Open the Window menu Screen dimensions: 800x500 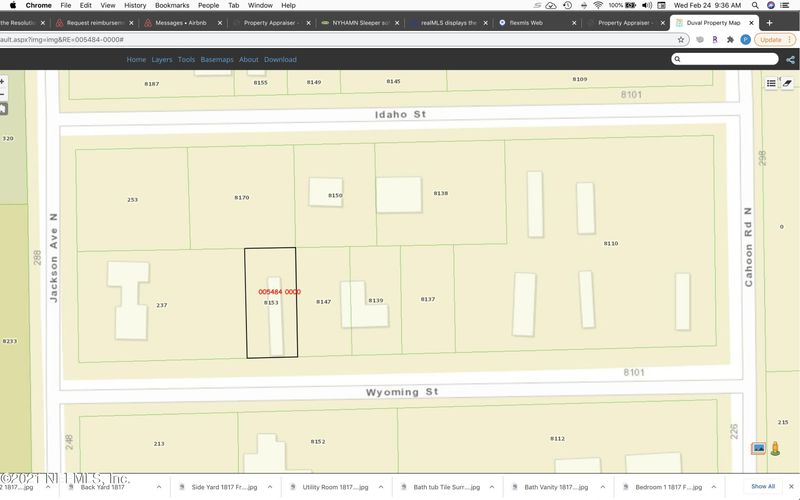pyautogui.click(x=260, y=5)
